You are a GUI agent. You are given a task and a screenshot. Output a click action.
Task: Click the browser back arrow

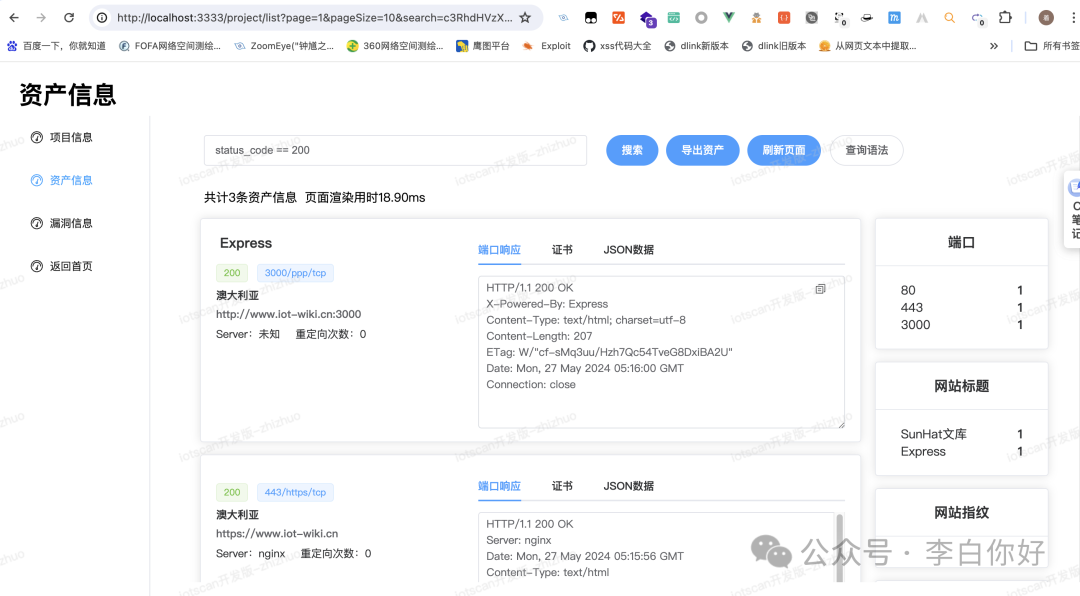tap(14, 17)
